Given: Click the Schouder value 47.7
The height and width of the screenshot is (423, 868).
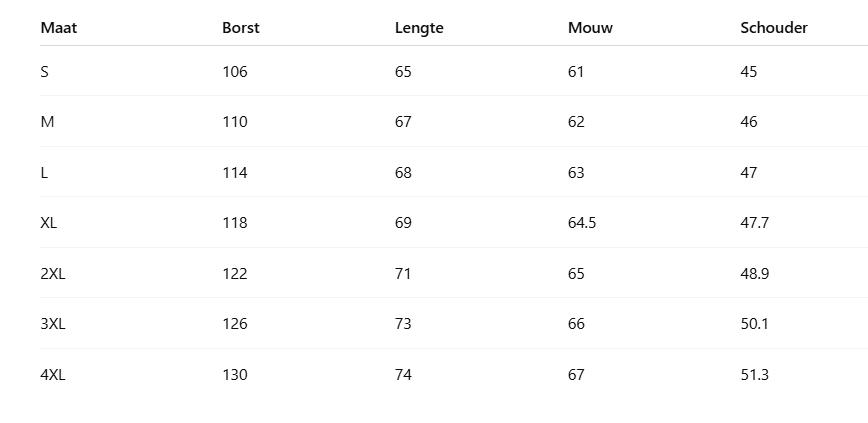Looking at the screenshot, I should (x=755, y=223).
